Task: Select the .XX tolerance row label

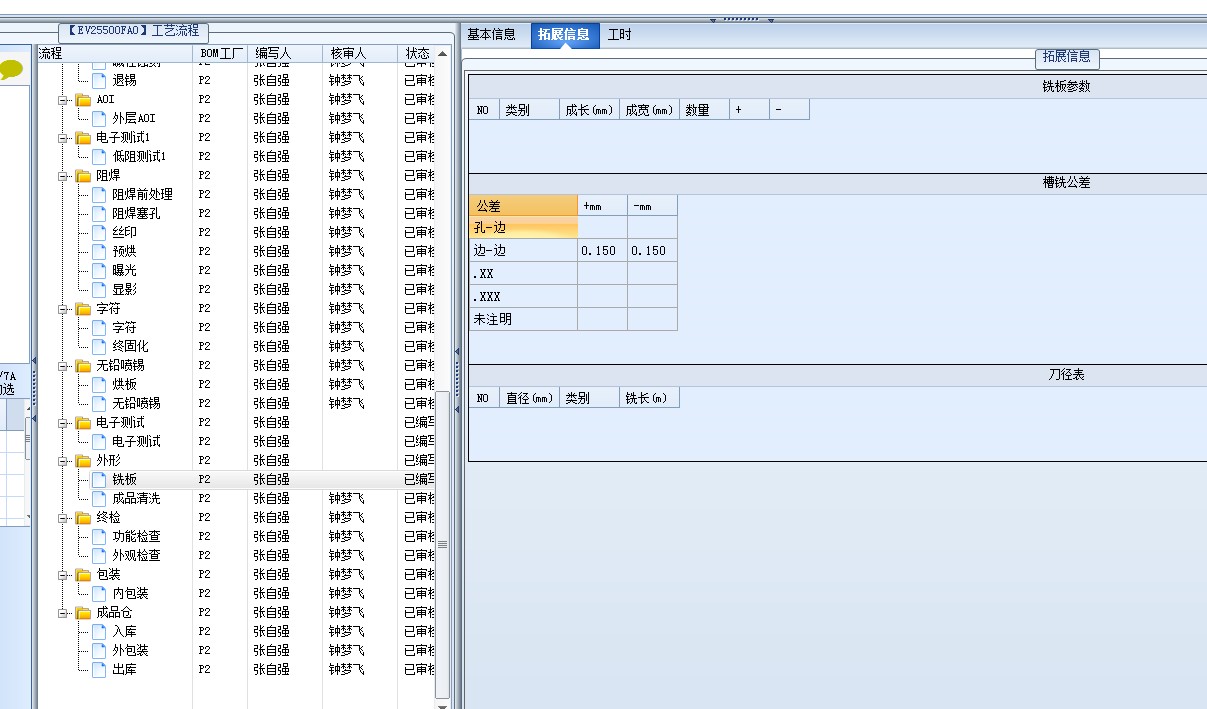Action: click(x=523, y=274)
